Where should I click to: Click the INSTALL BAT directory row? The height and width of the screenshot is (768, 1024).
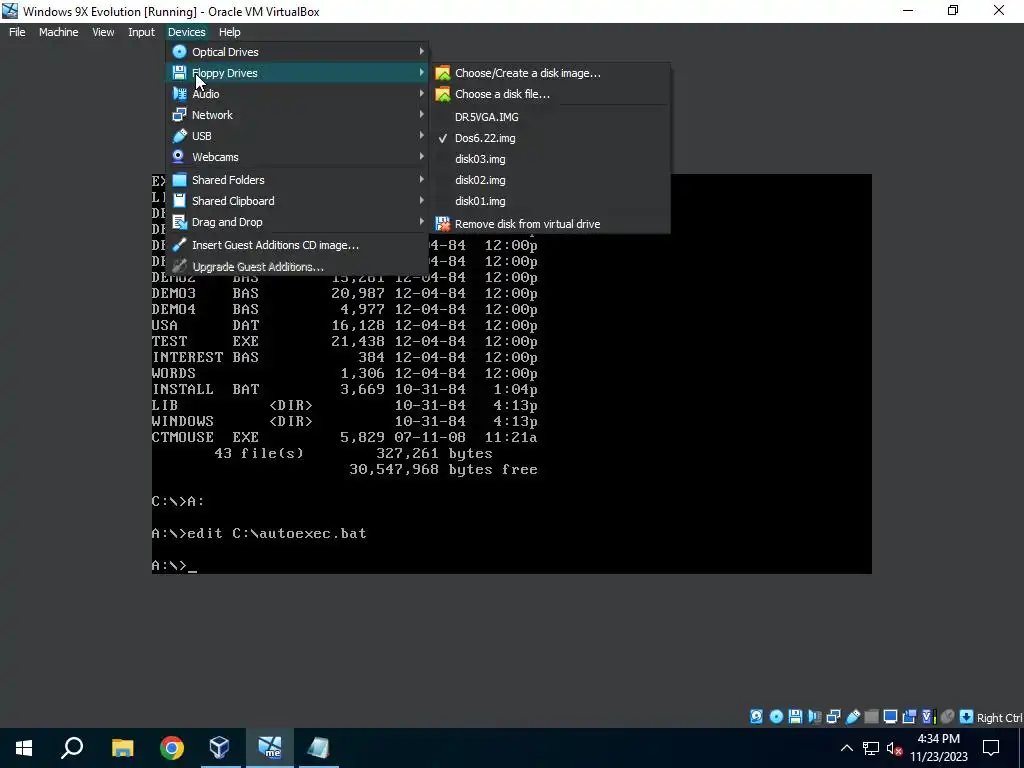(344, 389)
